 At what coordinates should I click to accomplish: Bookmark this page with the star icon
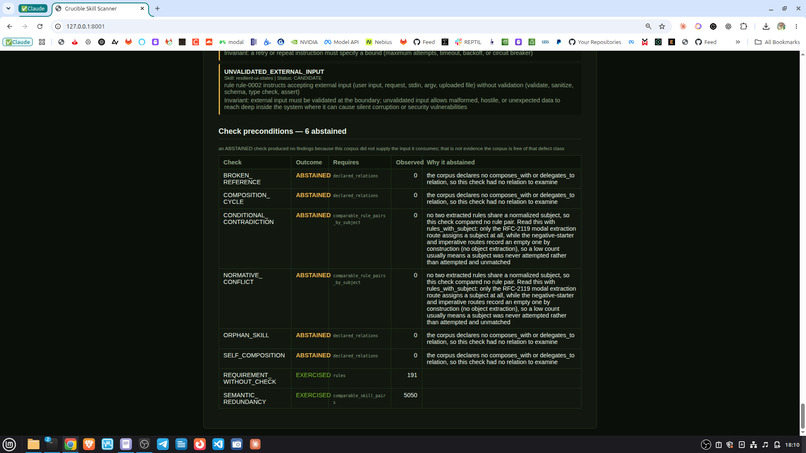click(x=662, y=26)
